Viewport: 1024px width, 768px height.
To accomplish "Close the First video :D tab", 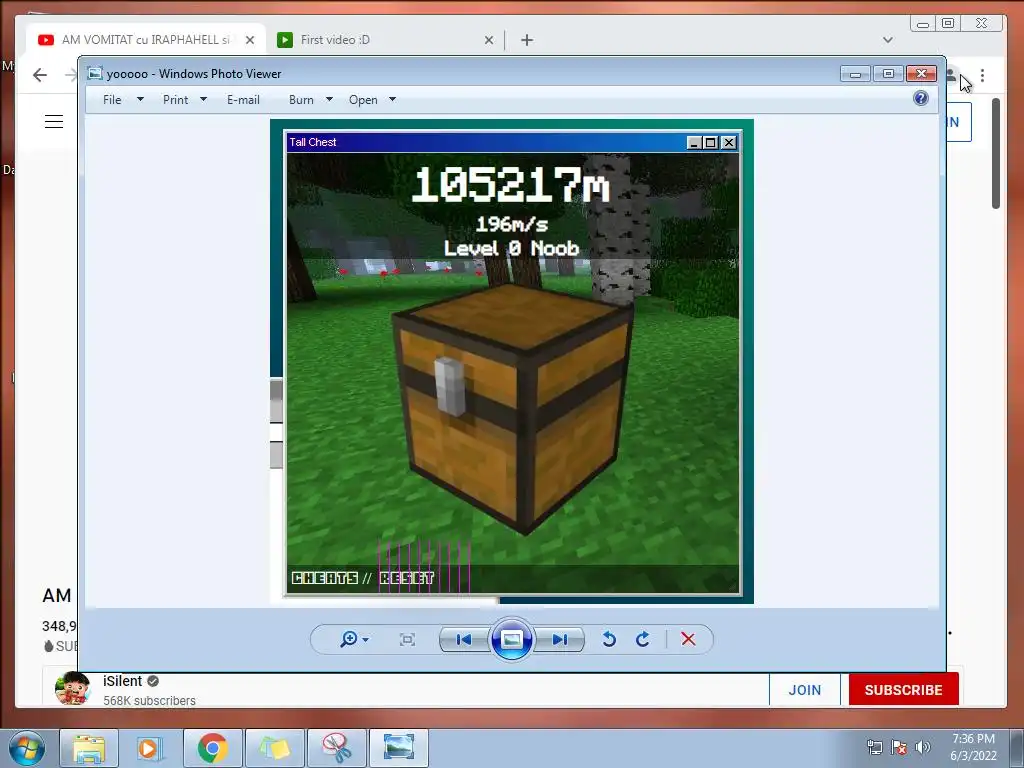I will pyautogui.click(x=488, y=40).
